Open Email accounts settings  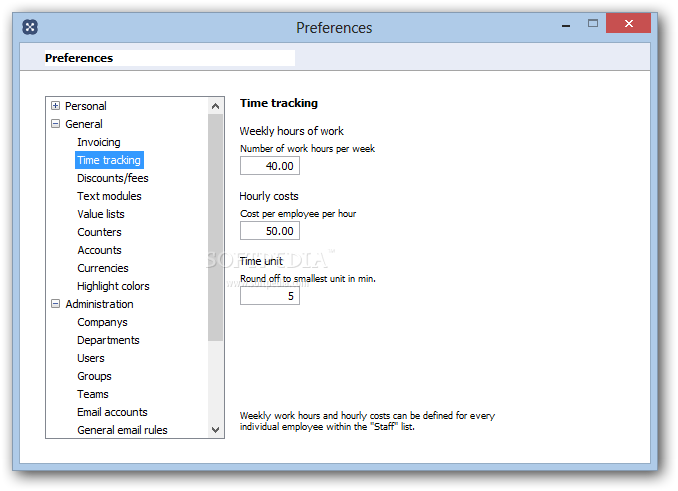[112, 412]
